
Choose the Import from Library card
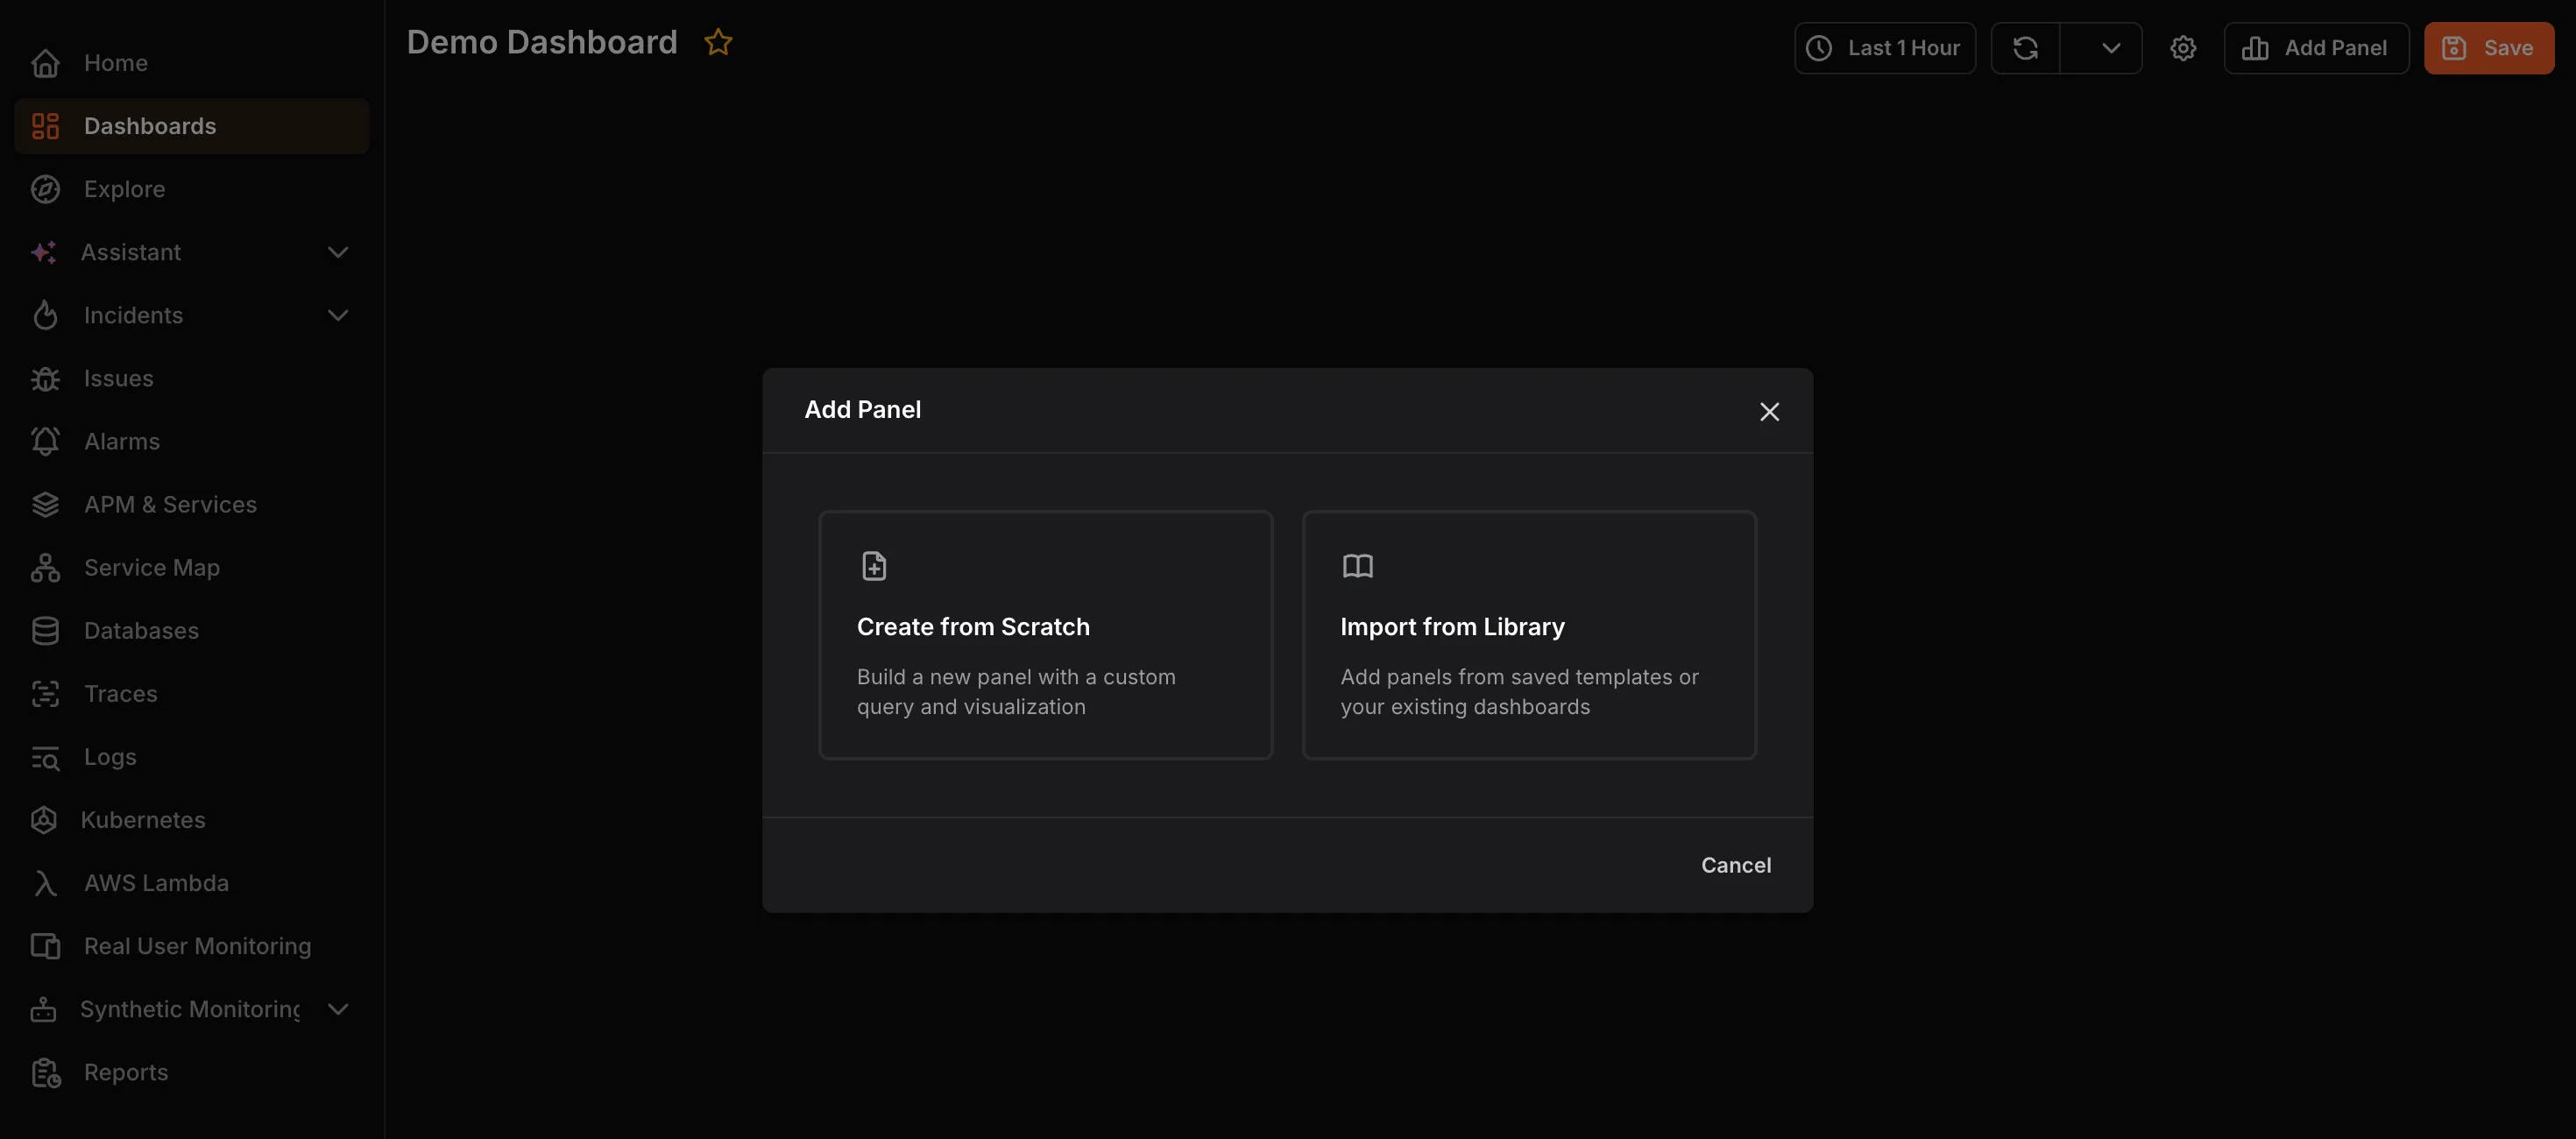(1528, 634)
